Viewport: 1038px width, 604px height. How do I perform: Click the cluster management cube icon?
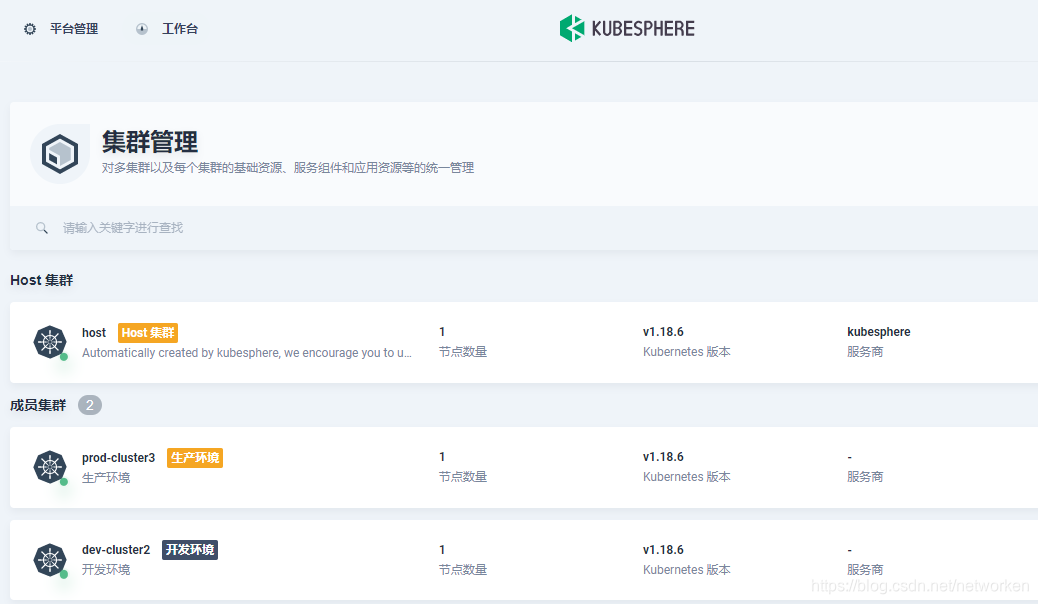(60, 154)
